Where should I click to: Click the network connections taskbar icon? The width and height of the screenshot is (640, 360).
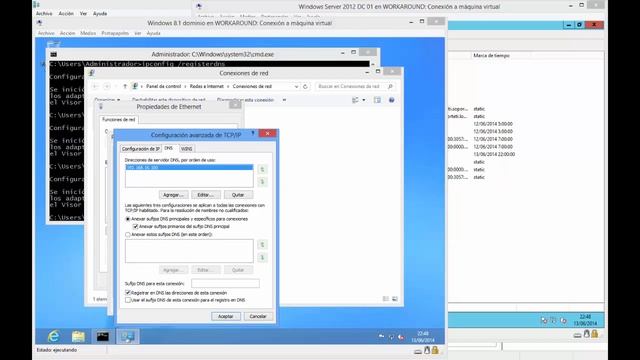coord(127,336)
